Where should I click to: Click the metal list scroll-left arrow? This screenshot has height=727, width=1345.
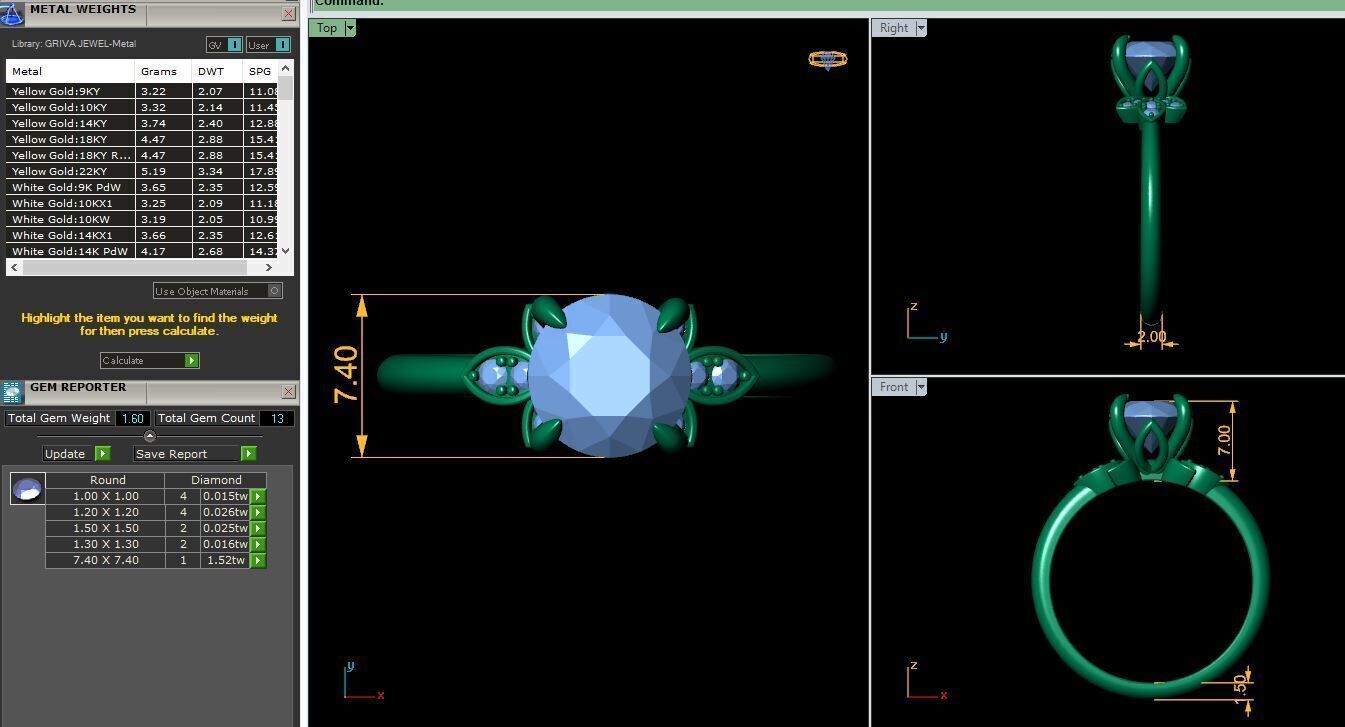pos(14,267)
